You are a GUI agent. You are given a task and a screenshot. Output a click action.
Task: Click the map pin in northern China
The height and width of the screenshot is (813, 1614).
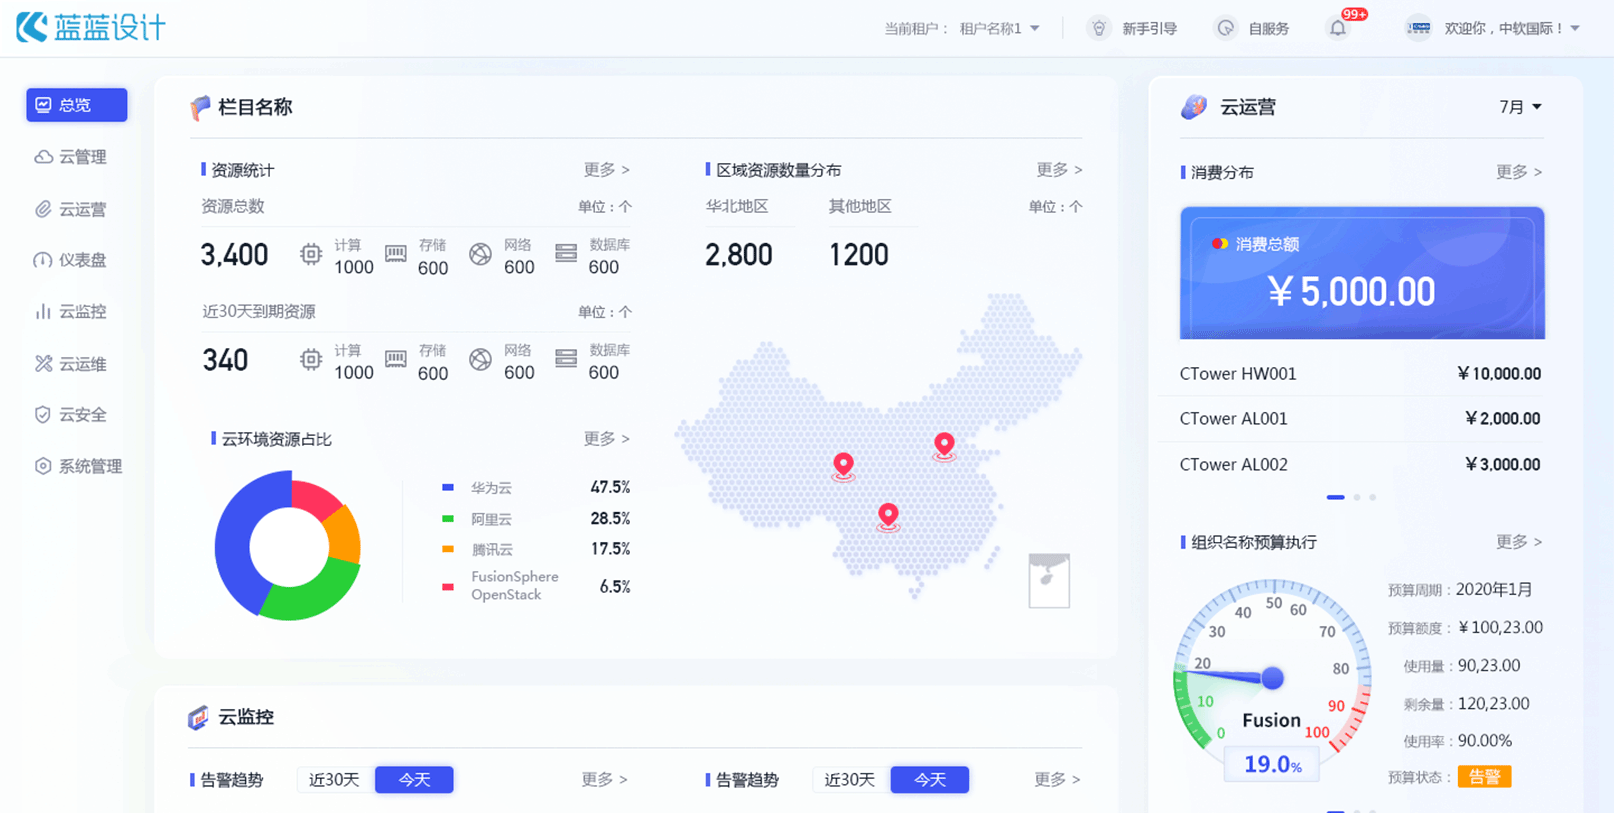(x=944, y=443)
